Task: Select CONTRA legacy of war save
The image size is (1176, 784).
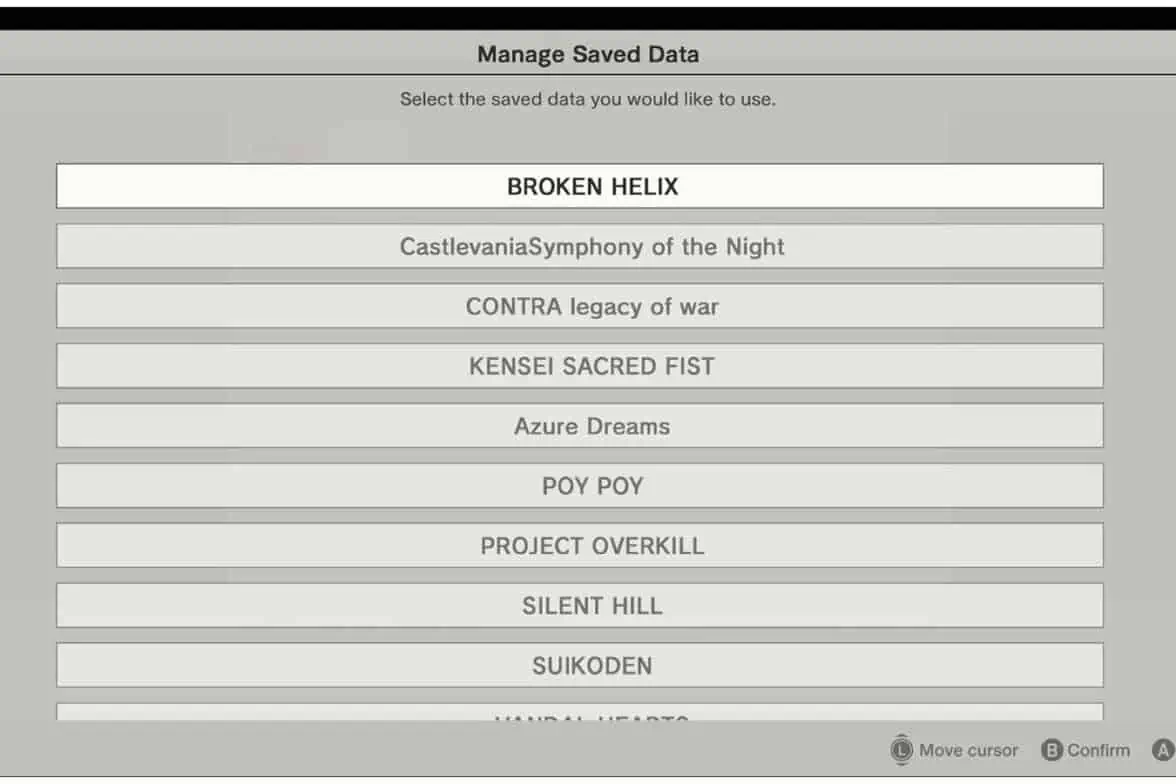Action: pyautogui.click(x=580, y=306)
